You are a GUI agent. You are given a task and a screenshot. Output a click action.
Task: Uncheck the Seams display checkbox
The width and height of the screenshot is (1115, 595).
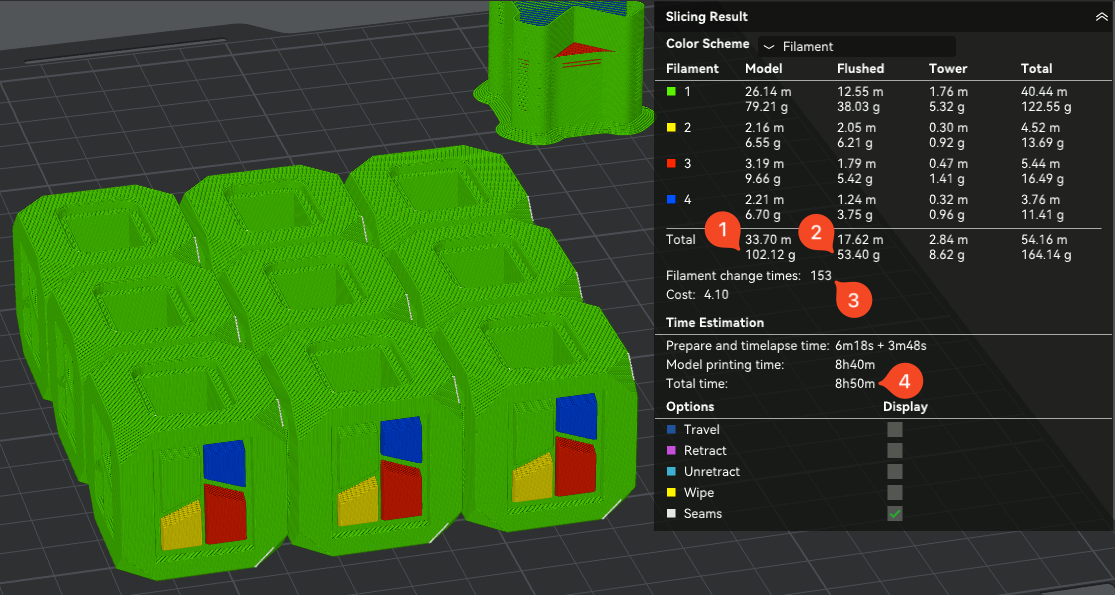(895, 514)
